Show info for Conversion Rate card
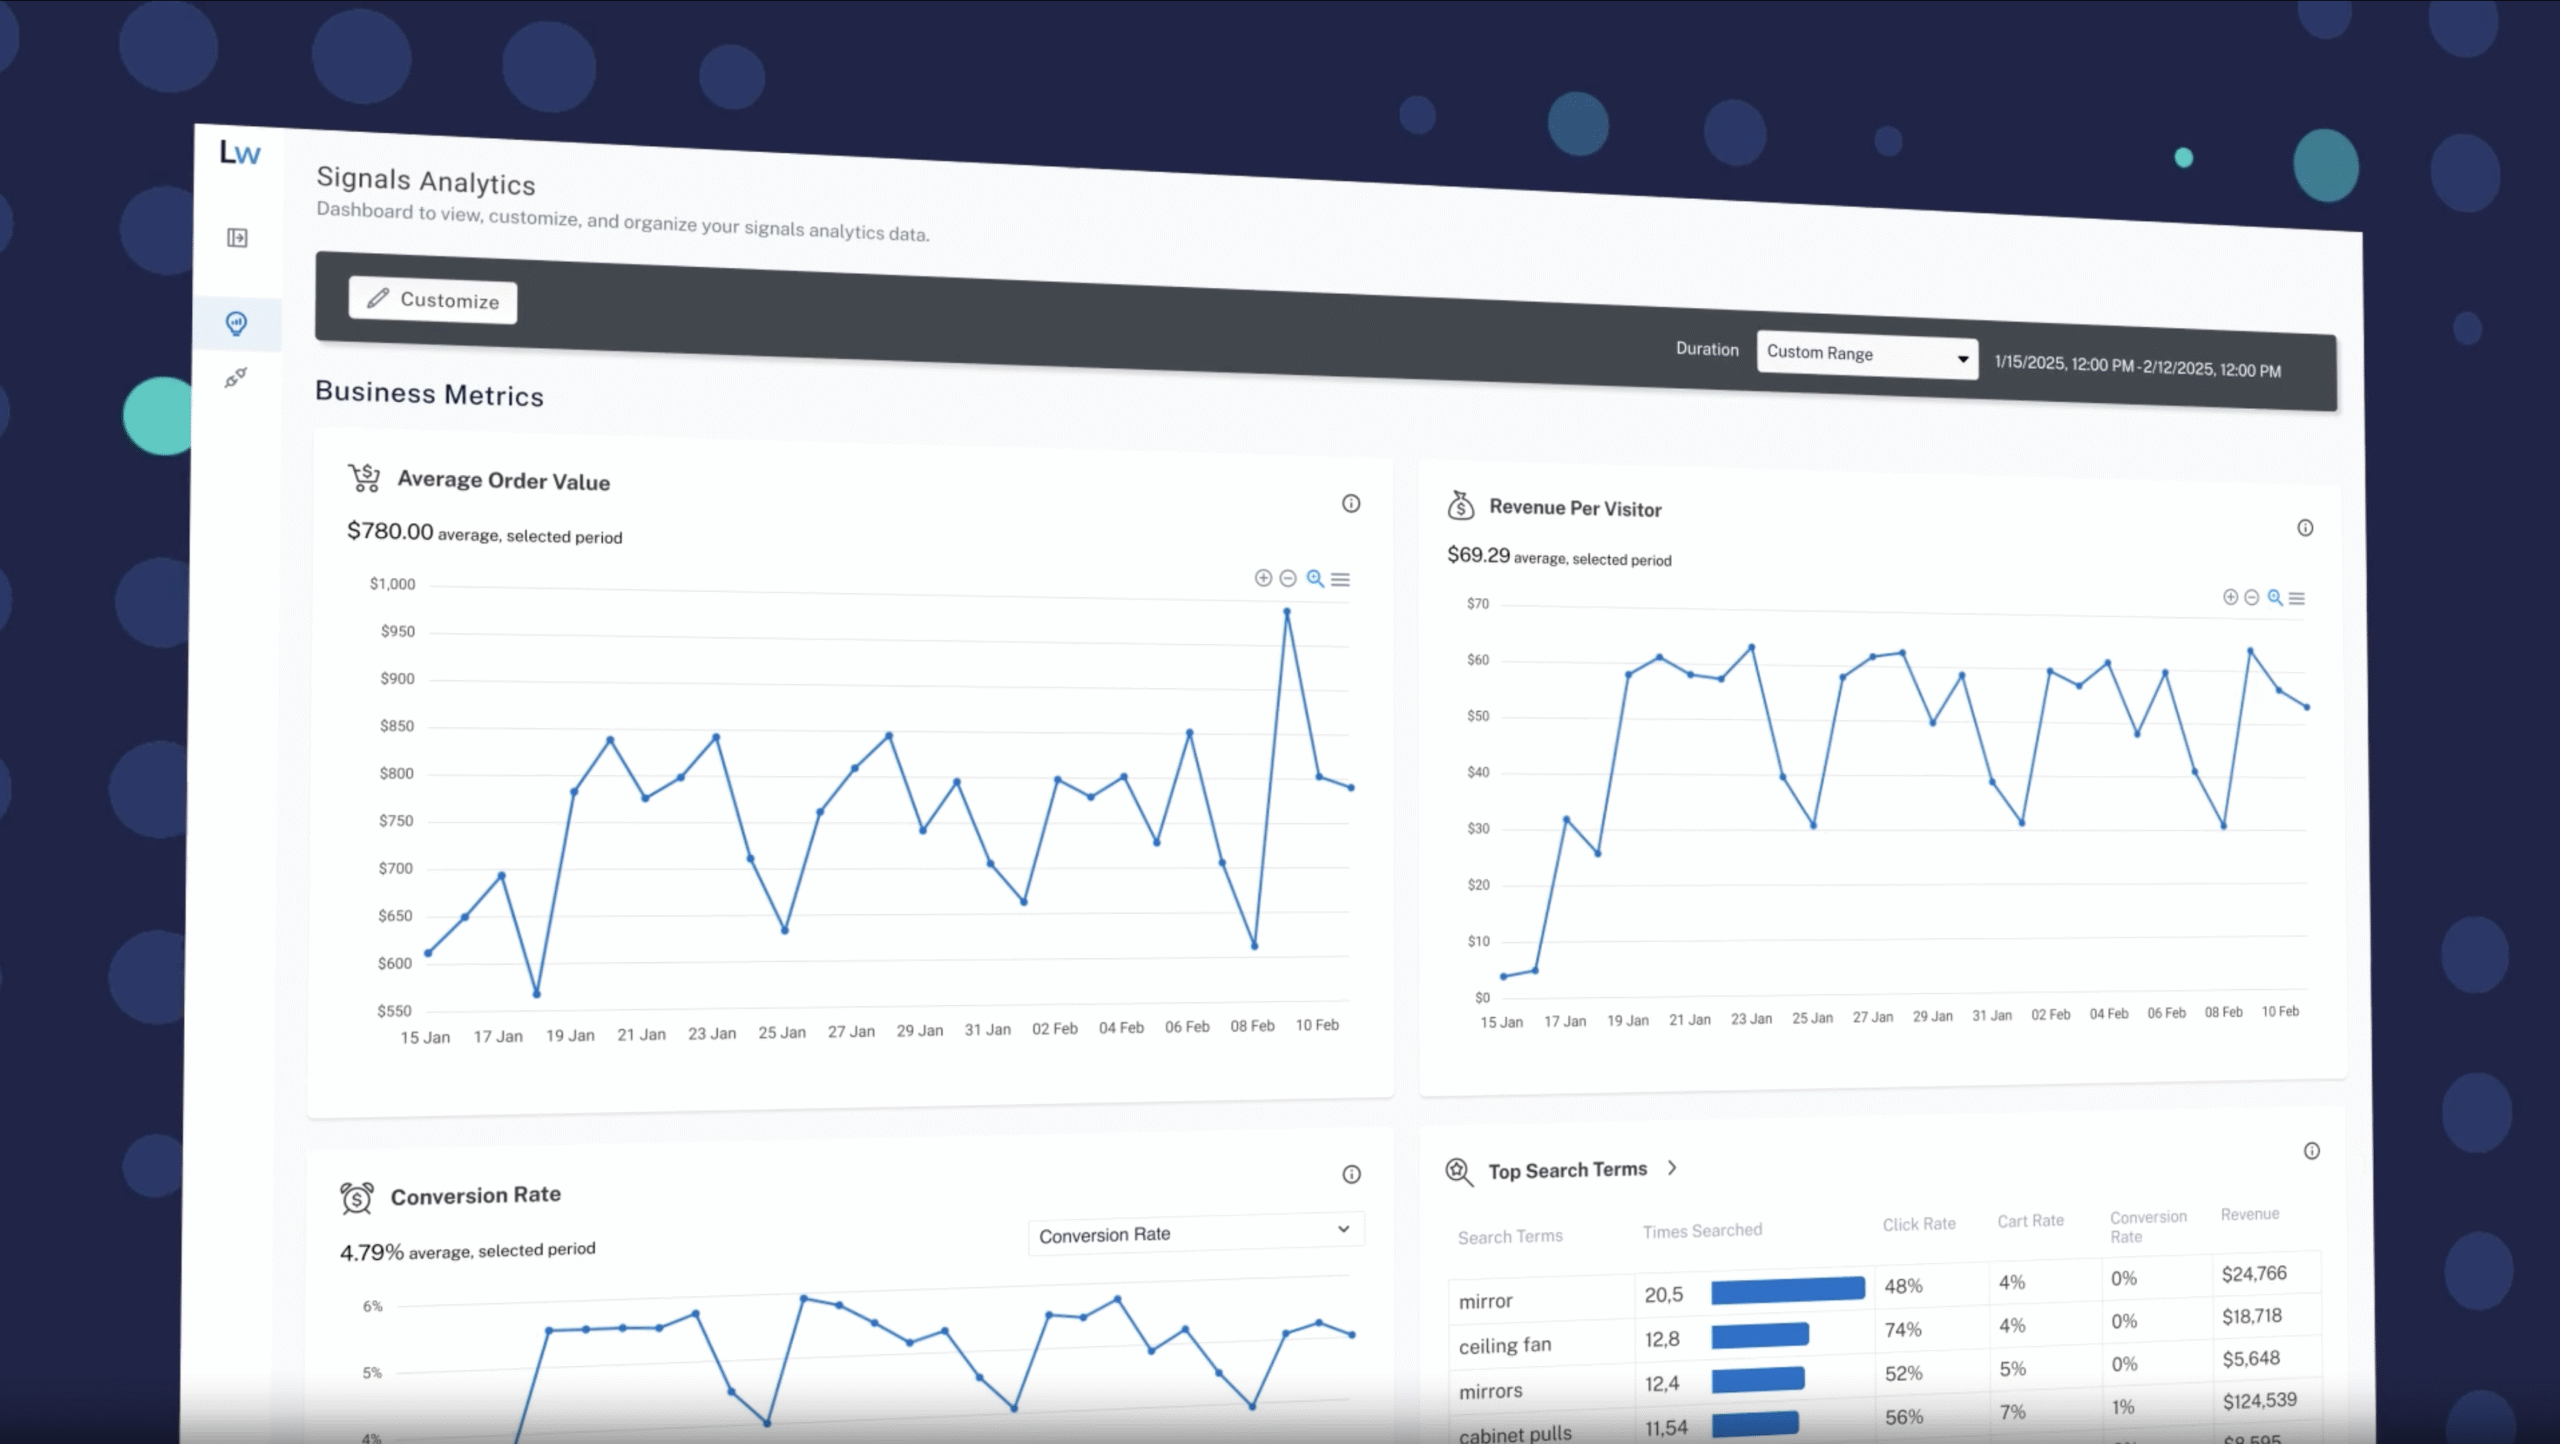 tap(1351, 1174)
